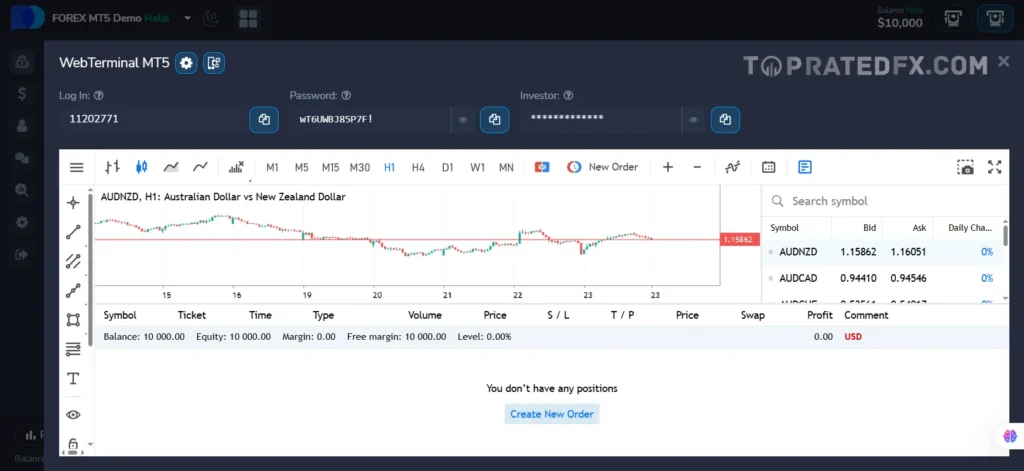Open the terminal hamburger menu
The image size is (1024, 471).
tap(77, 167)
